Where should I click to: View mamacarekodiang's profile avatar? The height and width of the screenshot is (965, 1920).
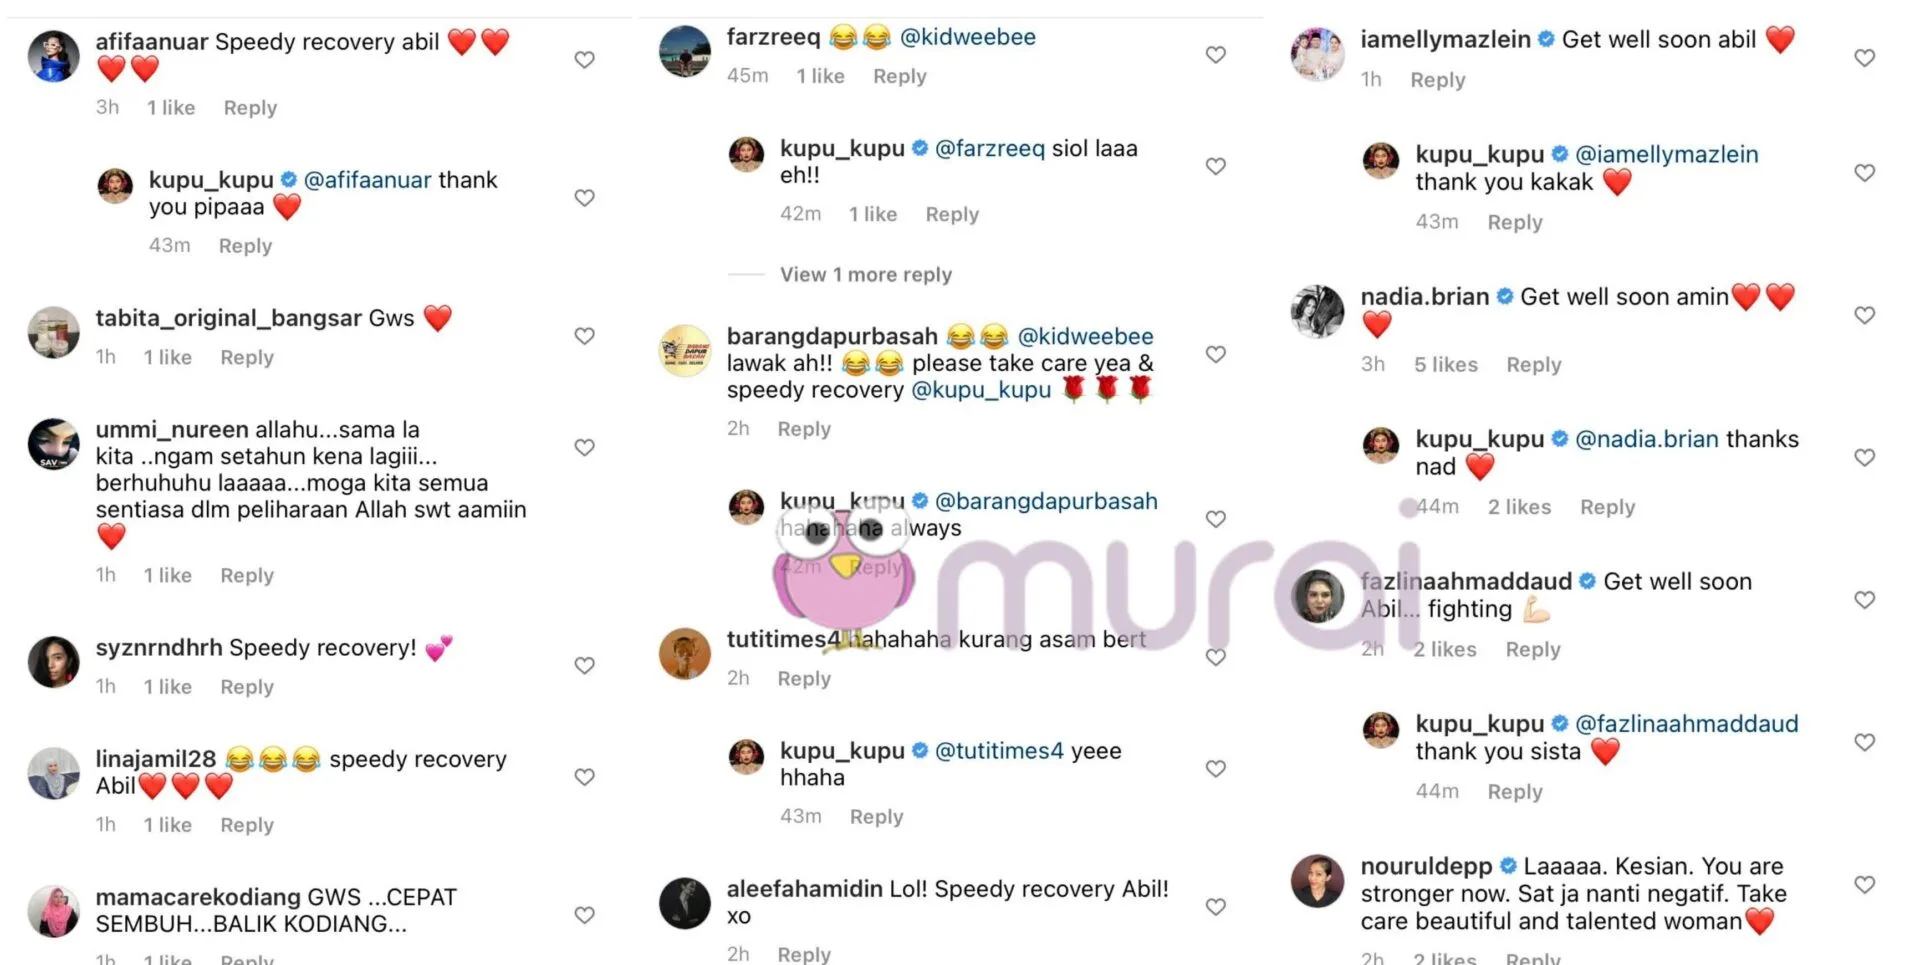tap(54, 911)
